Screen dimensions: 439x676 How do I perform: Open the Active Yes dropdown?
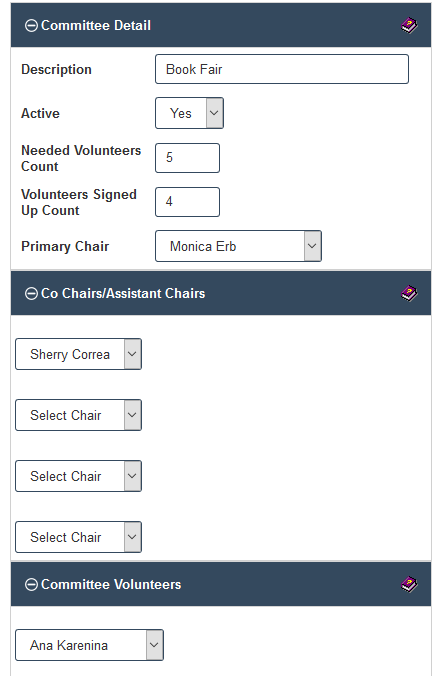tap(189, 113)
